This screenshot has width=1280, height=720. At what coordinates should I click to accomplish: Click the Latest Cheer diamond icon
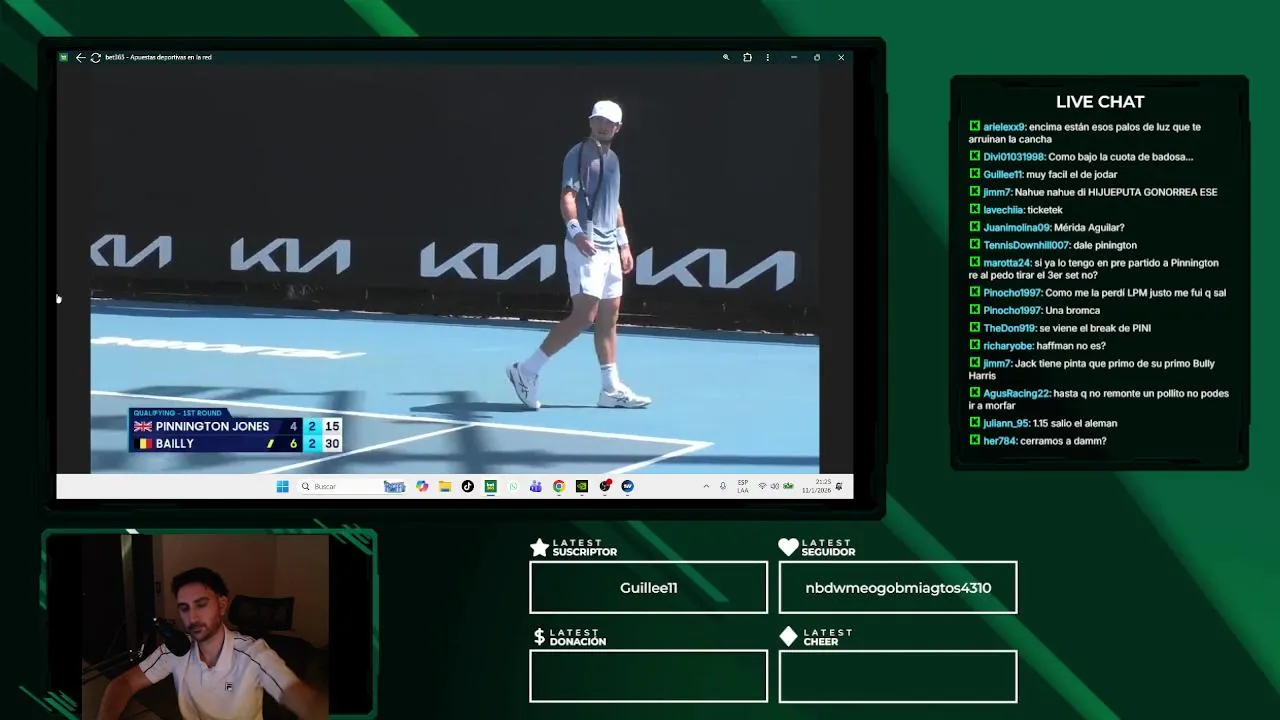(x=788, y=636)
